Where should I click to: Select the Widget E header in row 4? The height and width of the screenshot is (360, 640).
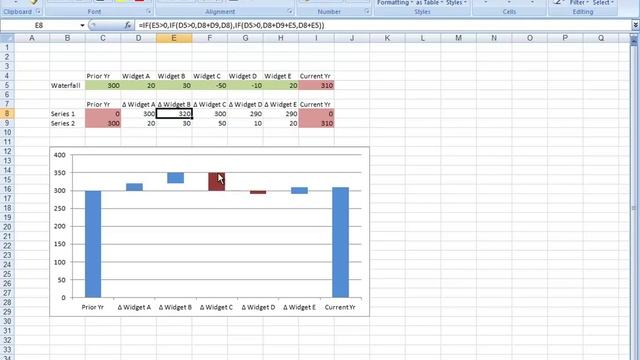click(x=281, y=76)
